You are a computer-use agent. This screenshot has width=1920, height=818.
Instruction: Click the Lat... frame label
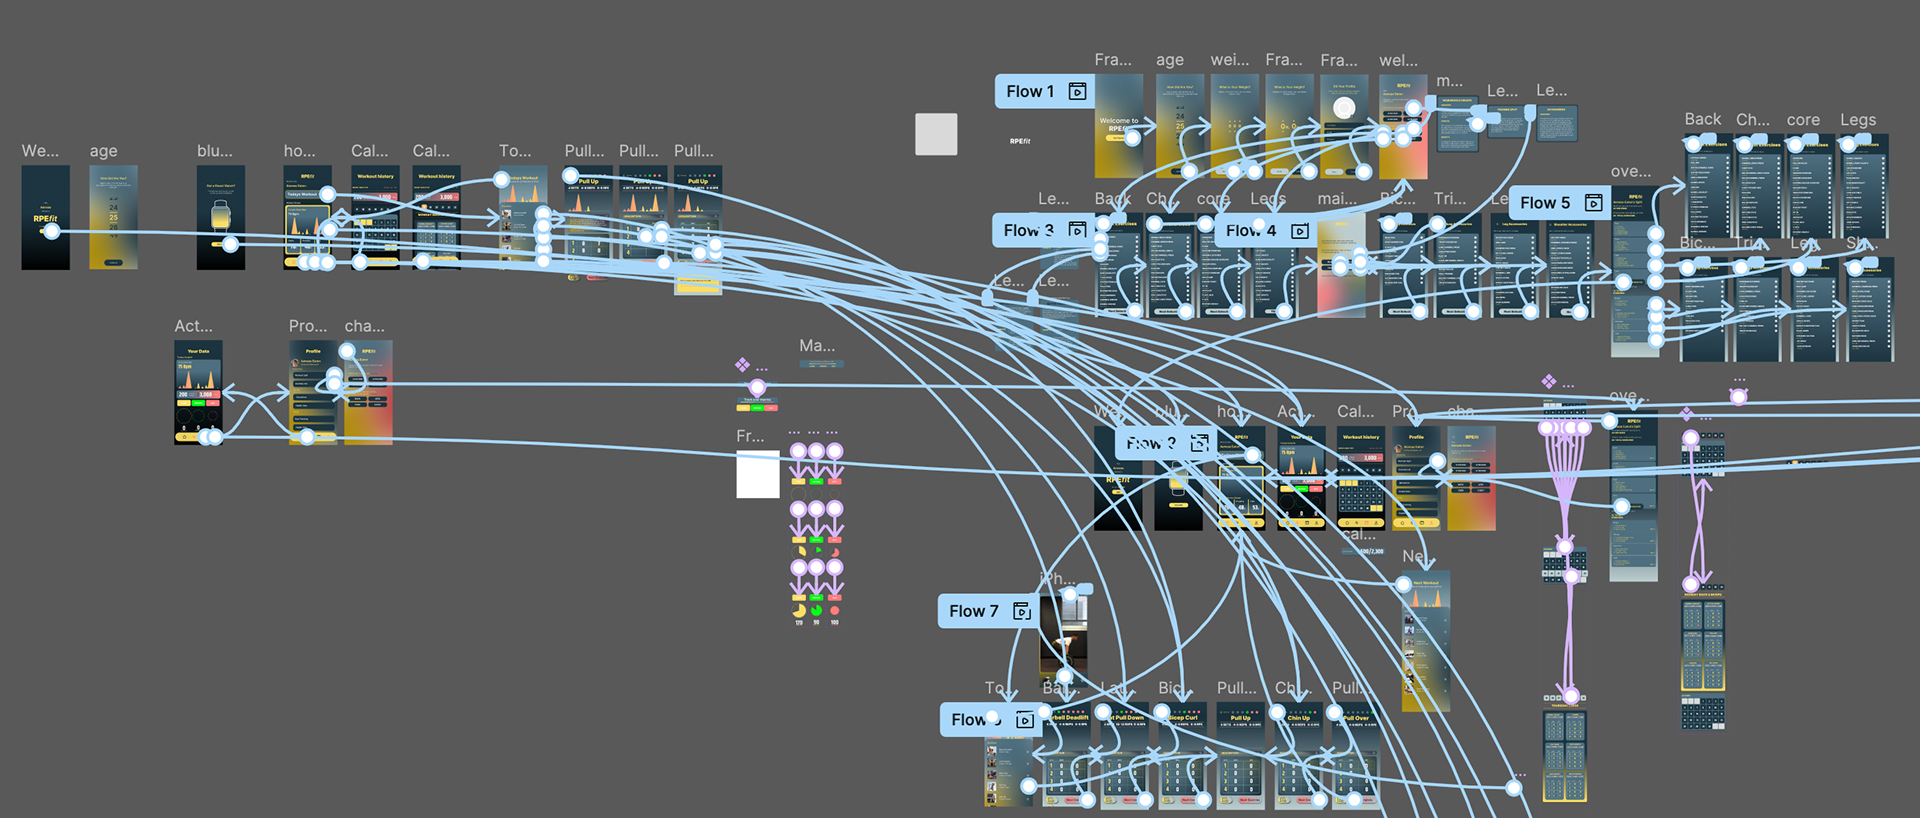click(x=1118, y=688)
